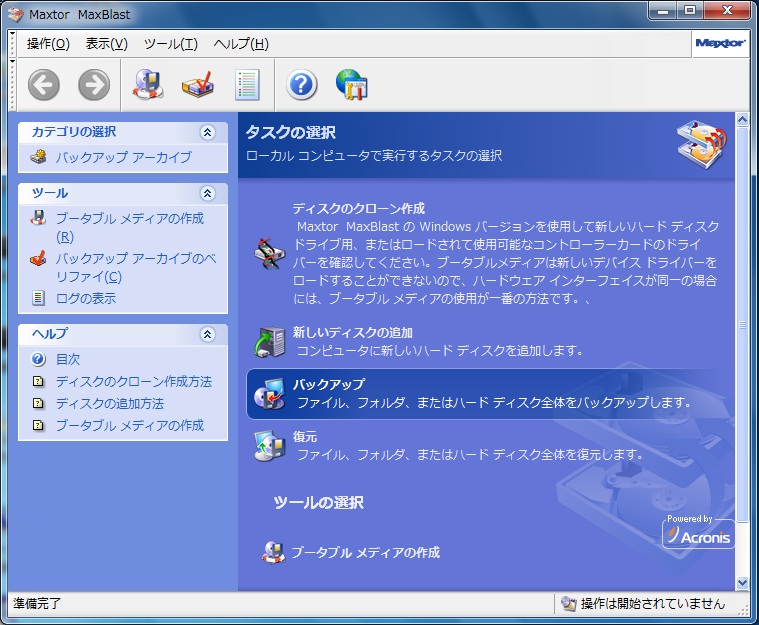
Task: Click the MaxBlast title bar application icon
Action: point(15,15)
